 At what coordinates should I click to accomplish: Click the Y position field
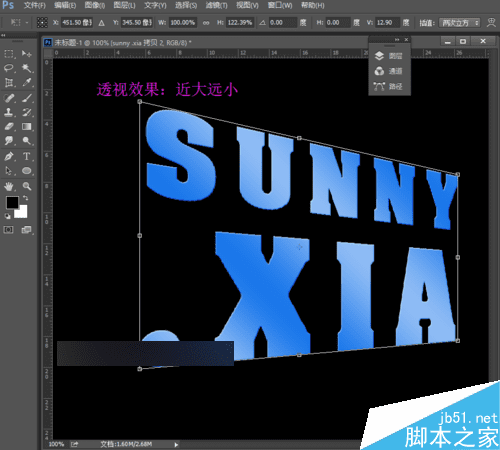137,23
